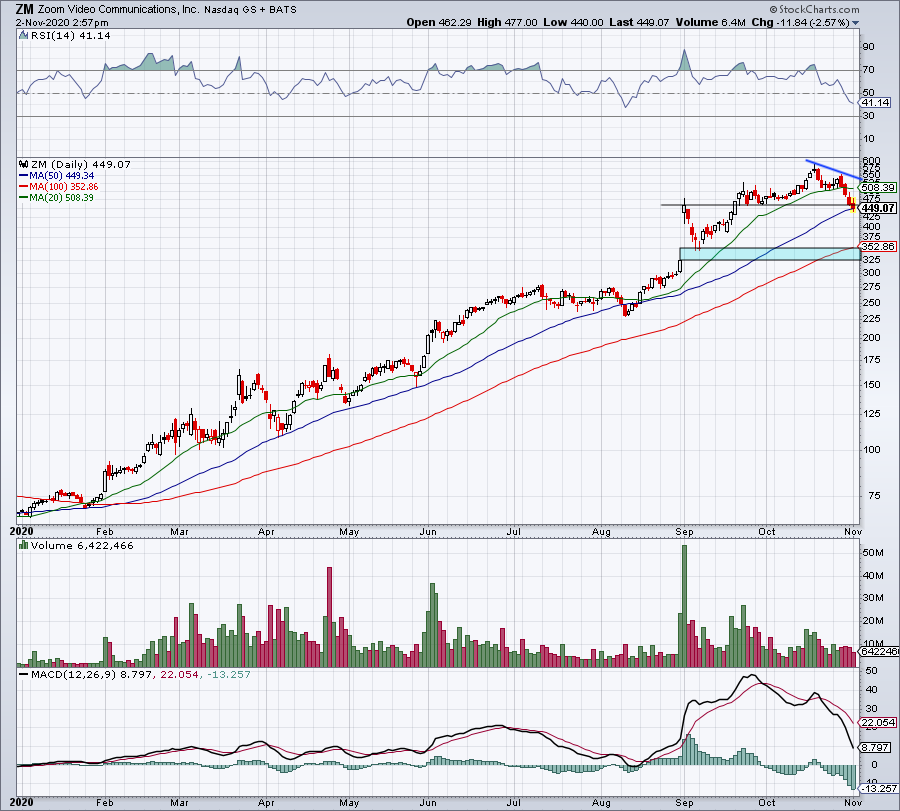Click the cyan shaded gap zone near 325-350
900x811 pixels.
(770, 254)
